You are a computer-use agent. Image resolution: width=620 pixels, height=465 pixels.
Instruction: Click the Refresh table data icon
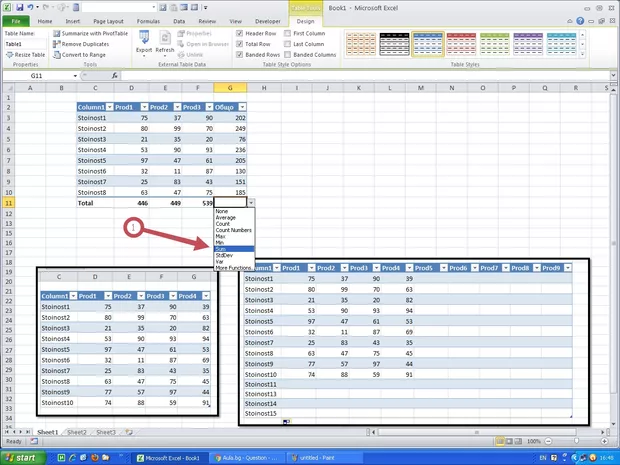point(165,39)
